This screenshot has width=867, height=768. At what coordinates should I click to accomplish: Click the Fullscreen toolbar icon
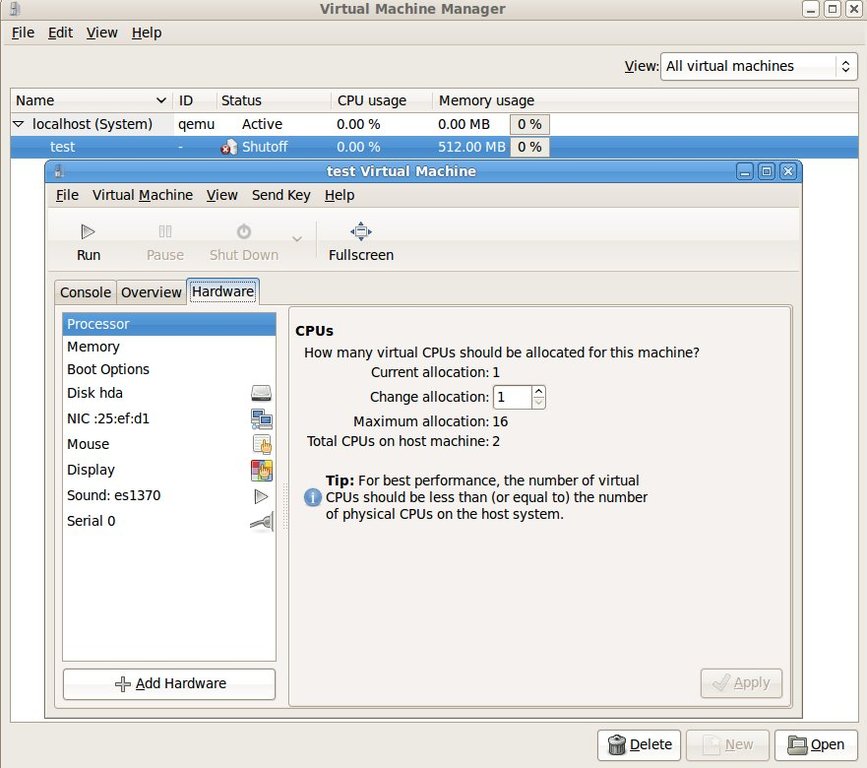point(361,232)
